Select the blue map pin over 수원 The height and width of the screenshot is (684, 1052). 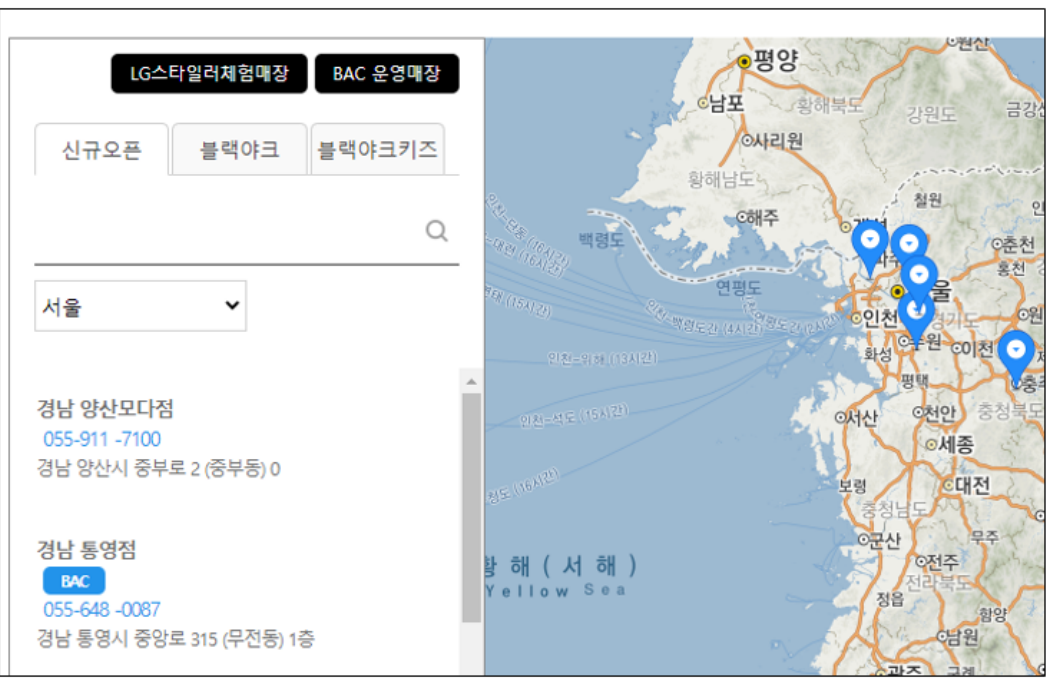916,319
